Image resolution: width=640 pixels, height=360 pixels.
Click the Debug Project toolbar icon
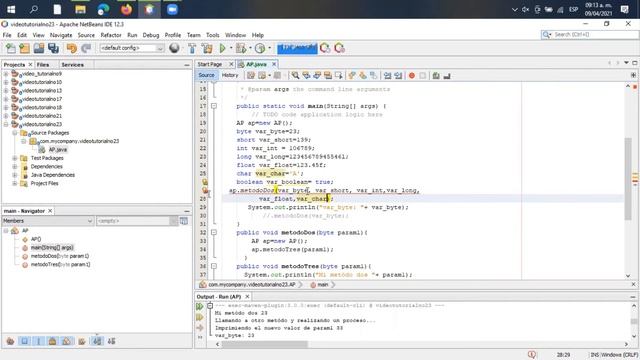[x=241, y=48]
